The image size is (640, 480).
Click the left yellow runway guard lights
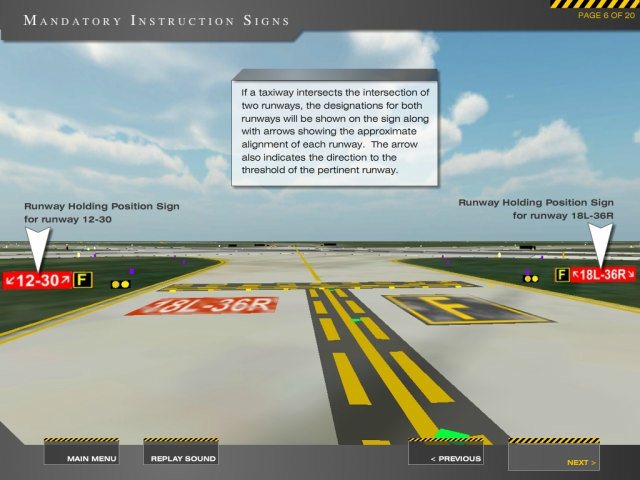(120, 284)
